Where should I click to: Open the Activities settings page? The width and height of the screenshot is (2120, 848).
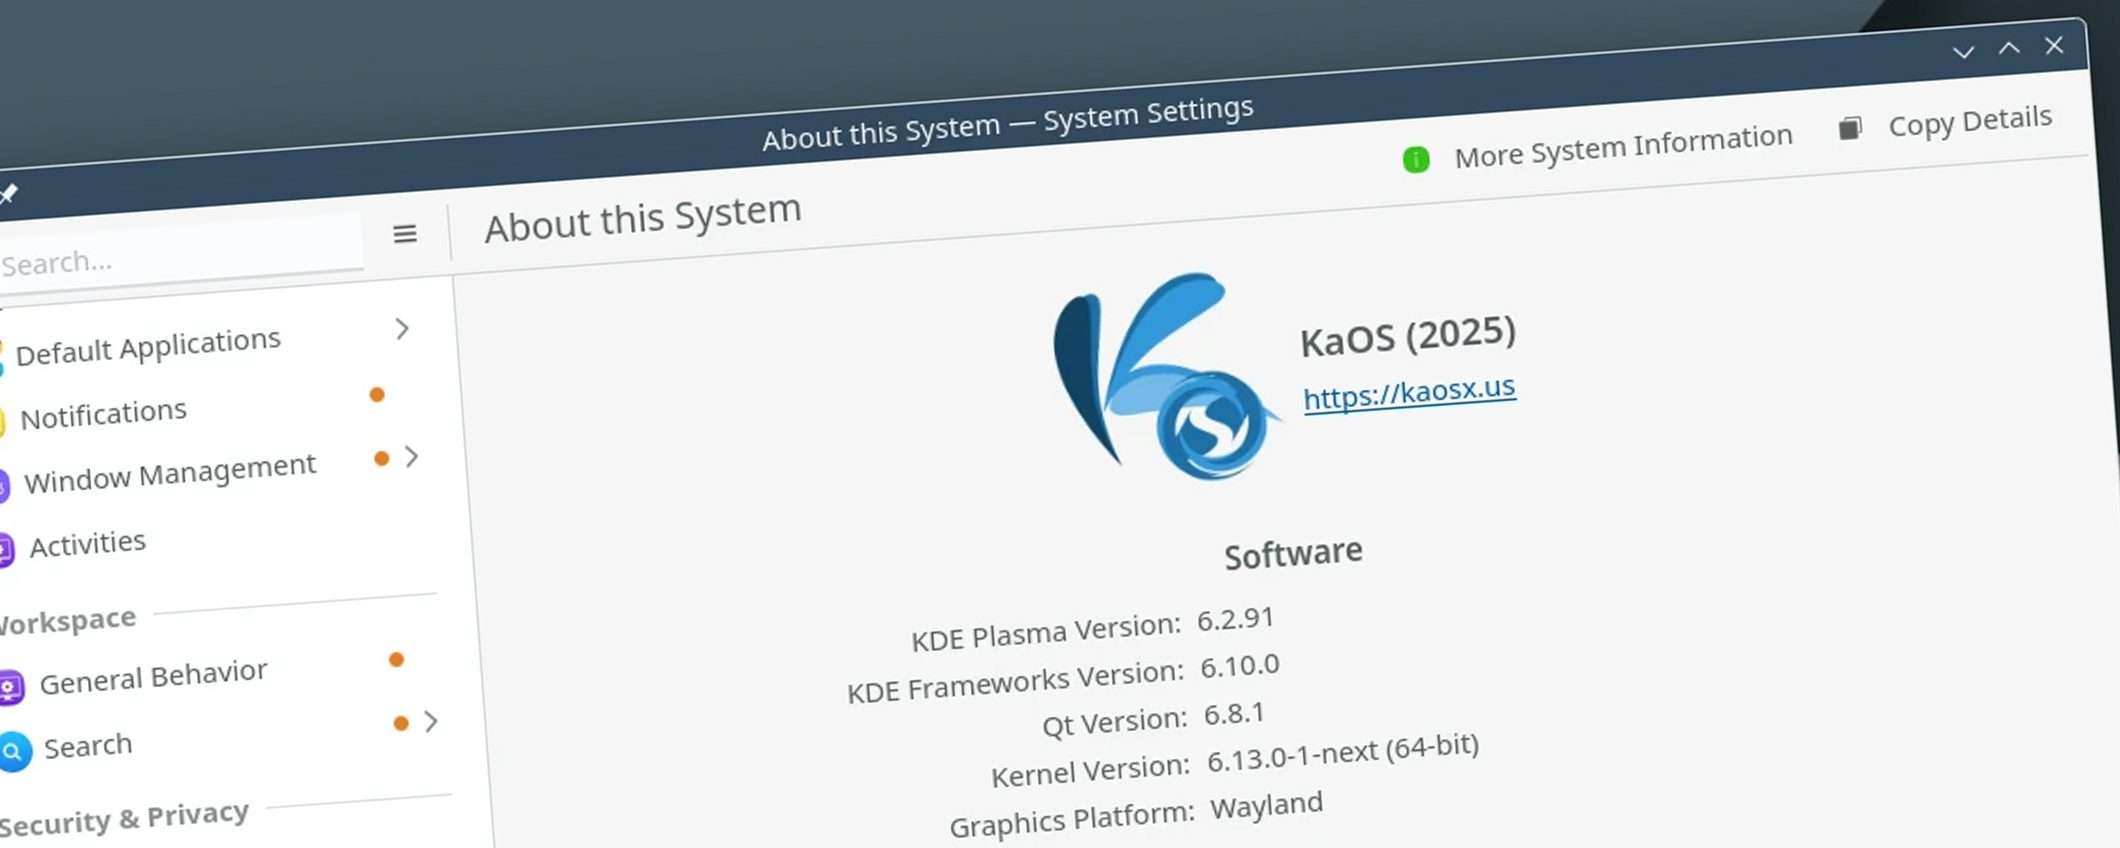tap(87, 544)
